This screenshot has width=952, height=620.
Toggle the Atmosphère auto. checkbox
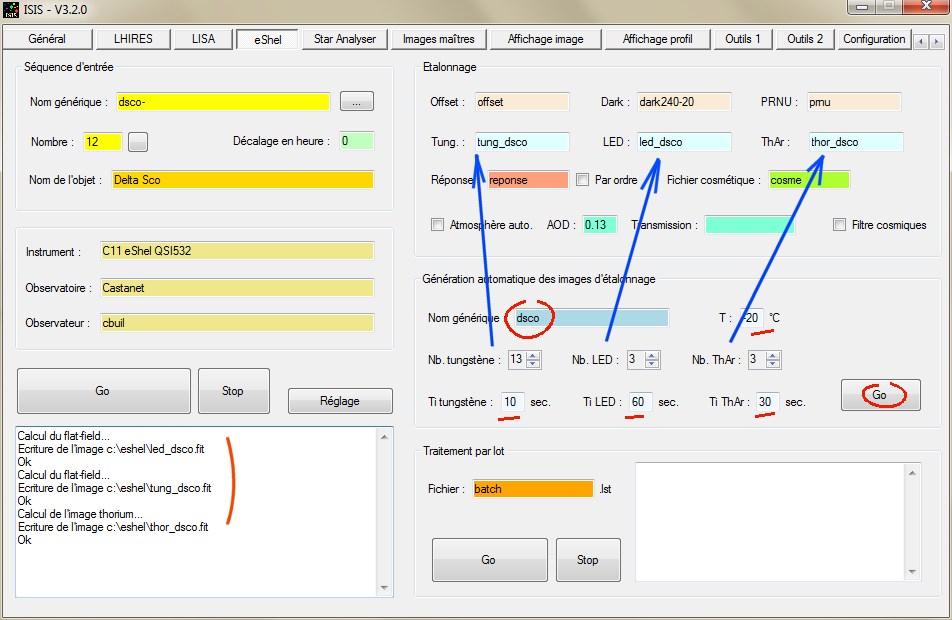(x=437, y=225)
